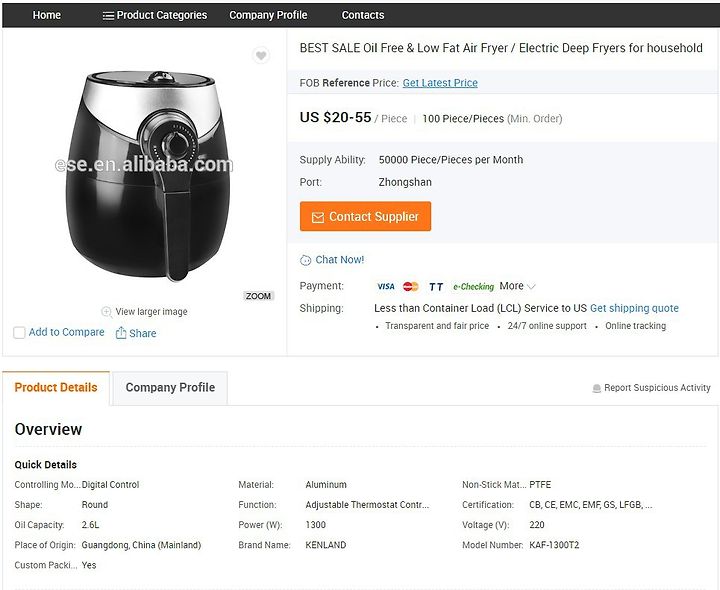Viewport: 720px width, 590px height.
Task: Click the magnifier icon beside View larger image
Action: click(x=107, y=312)
